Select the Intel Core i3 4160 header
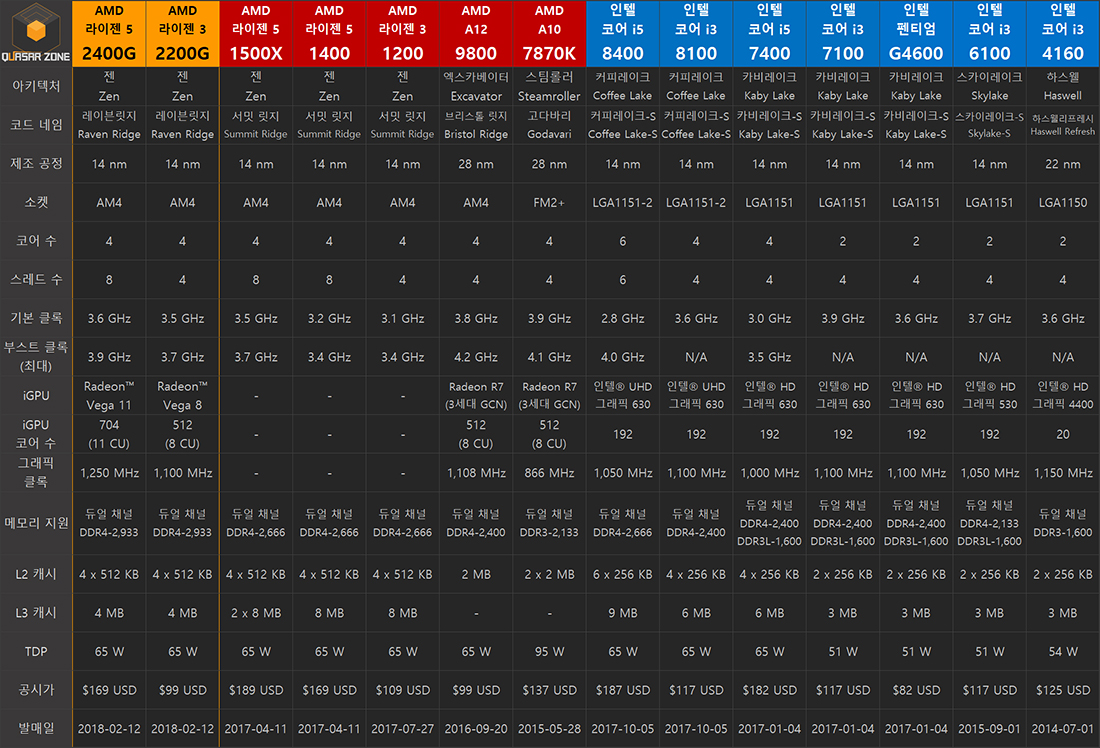This screenshot has height=748, width=1100. [x=1062, y=33]
